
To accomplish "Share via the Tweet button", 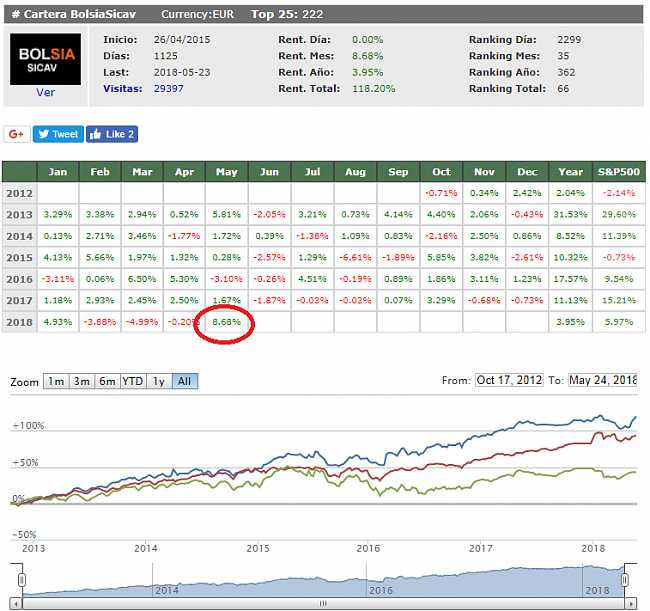I will (58, 134).
